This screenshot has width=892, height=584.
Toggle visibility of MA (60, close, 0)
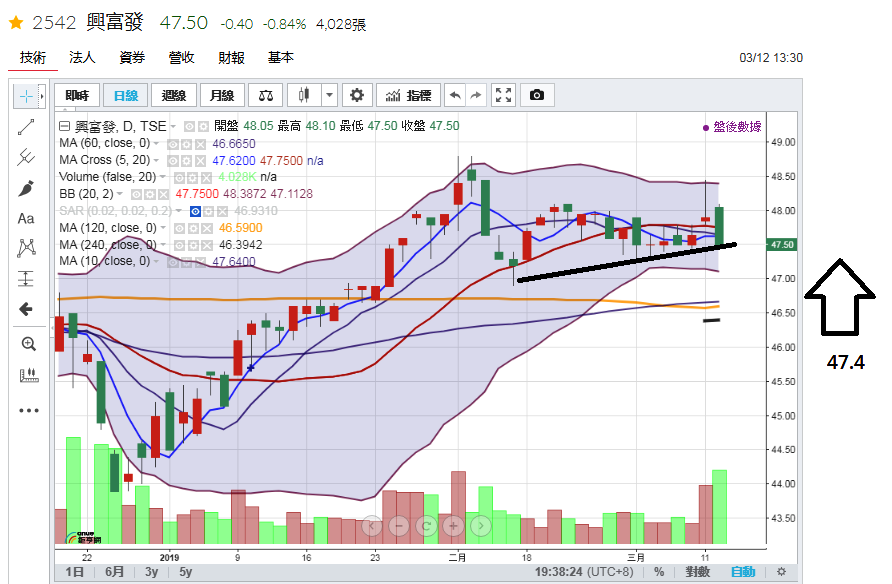[x=173, y=144]
